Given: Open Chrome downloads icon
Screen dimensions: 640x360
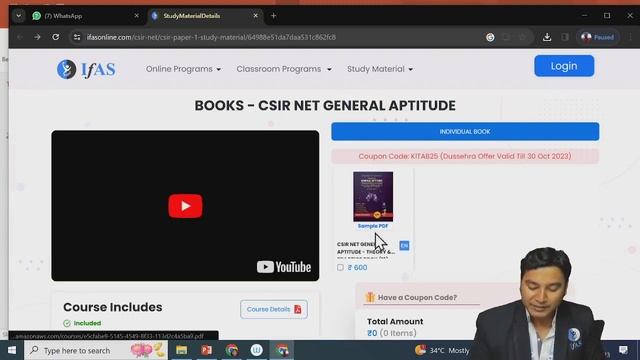Looking at the screenshot, I should (x=547, y=37).
